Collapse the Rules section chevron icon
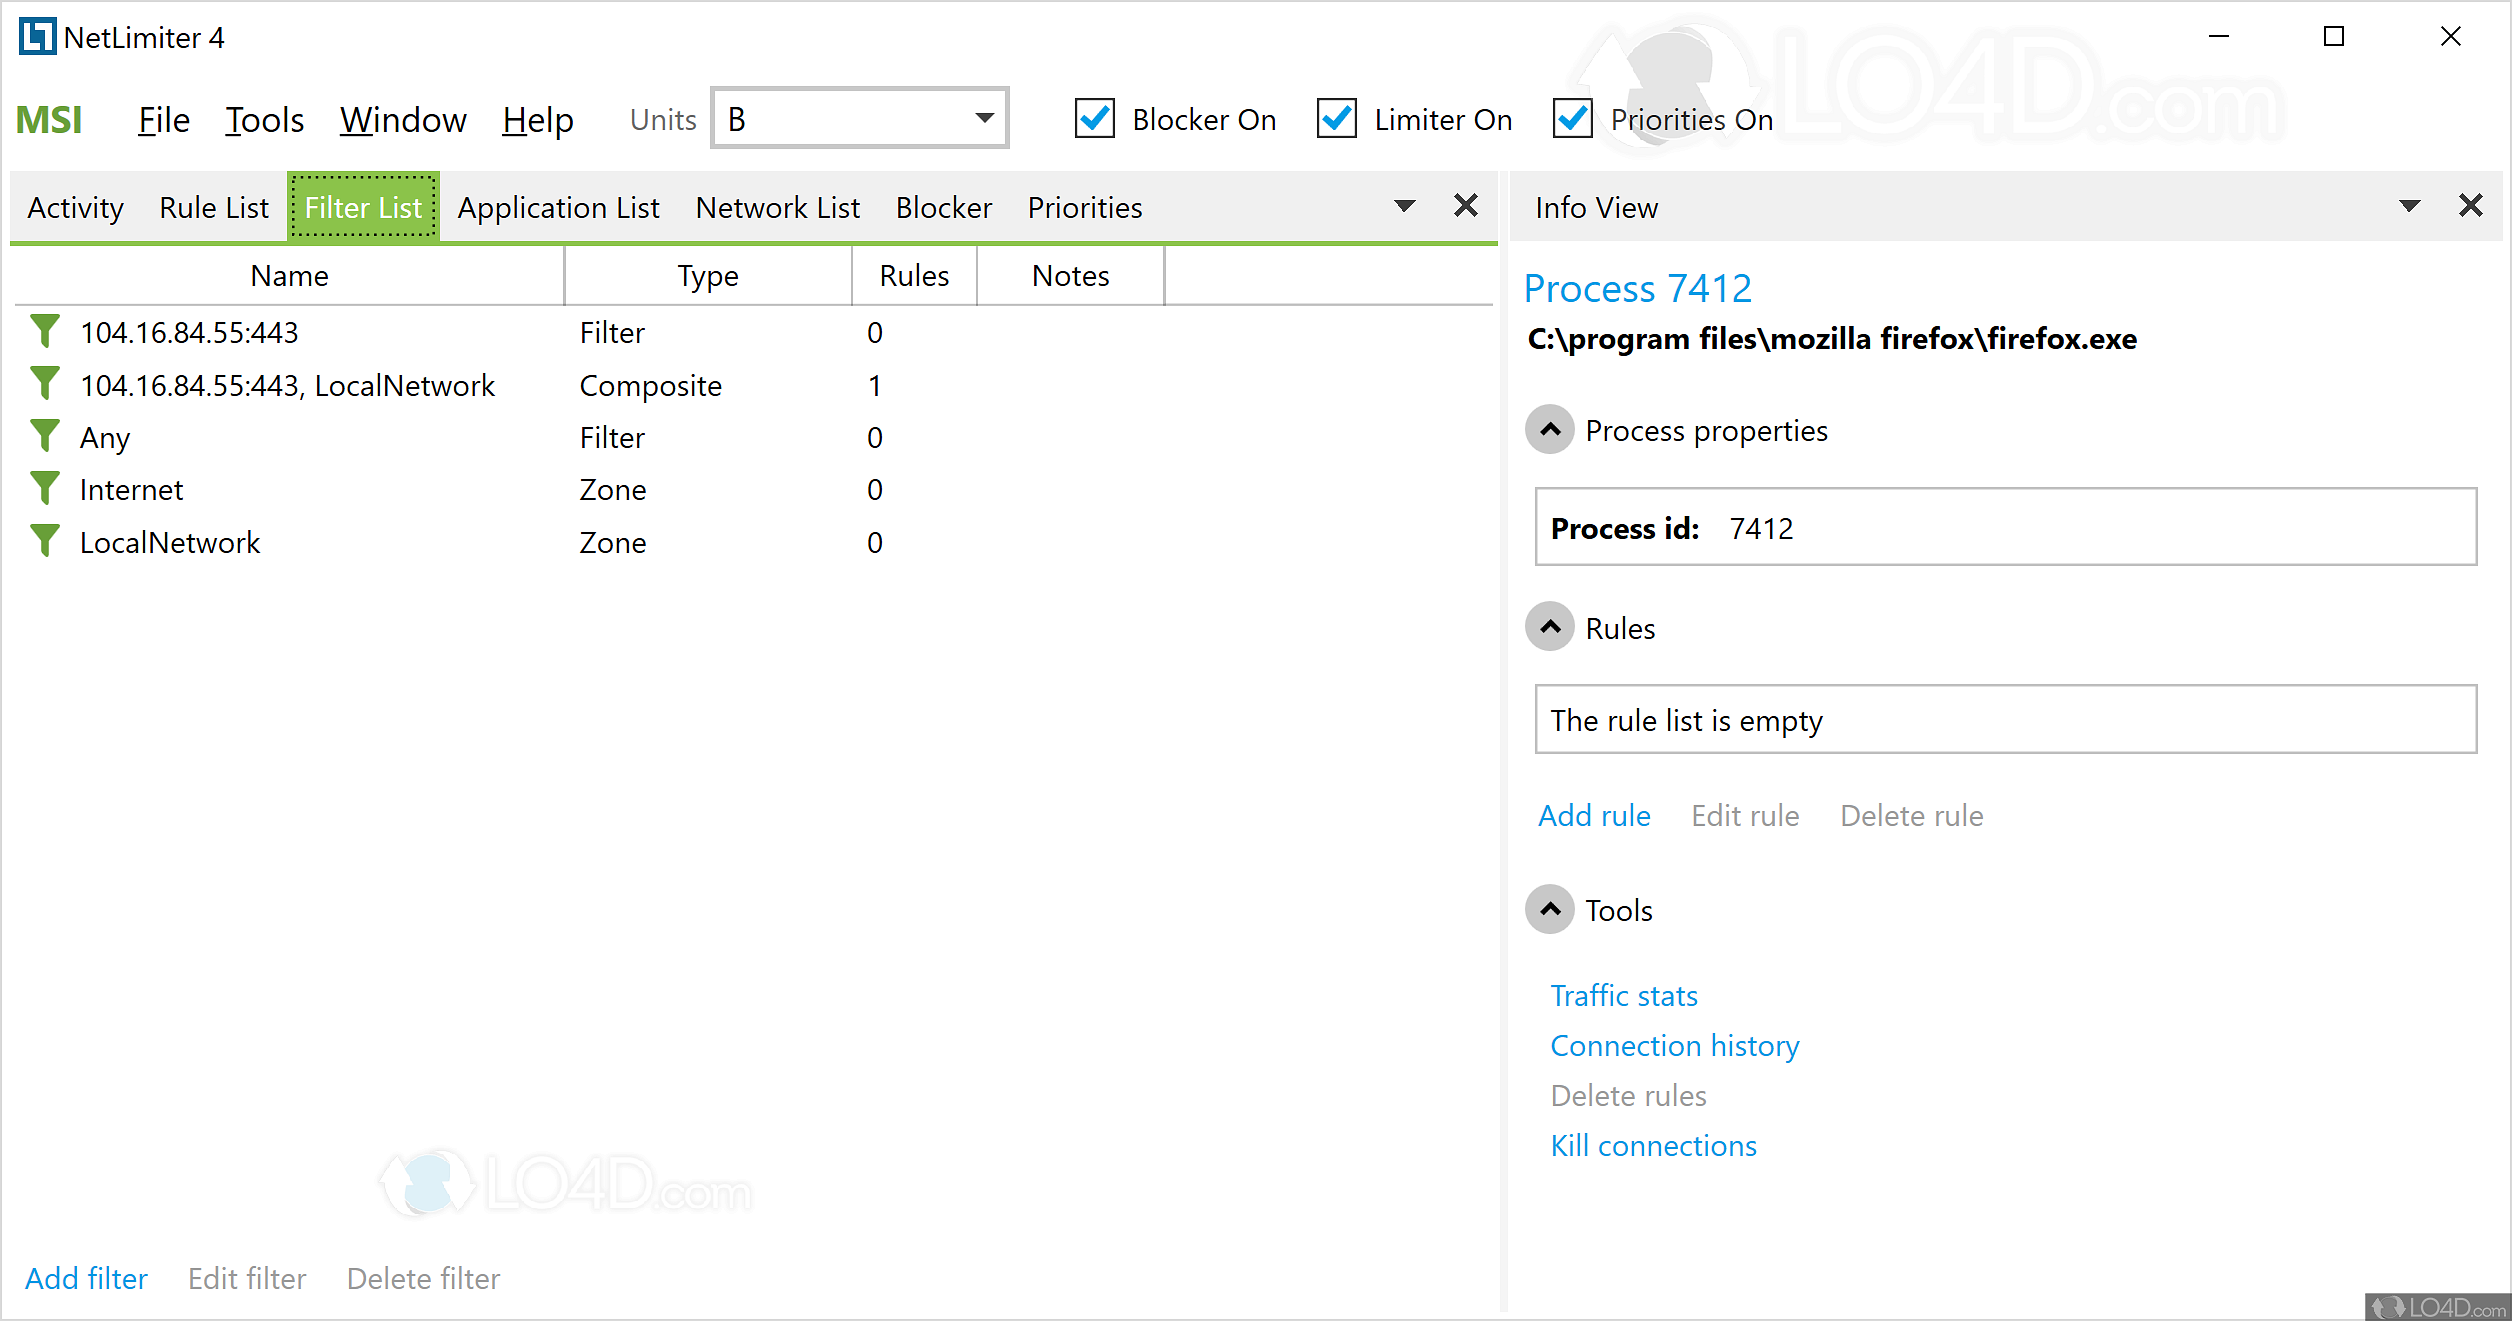The width and height of the screenshot is (2512, 1321). pyautogui.click(x=1549, y=627)
